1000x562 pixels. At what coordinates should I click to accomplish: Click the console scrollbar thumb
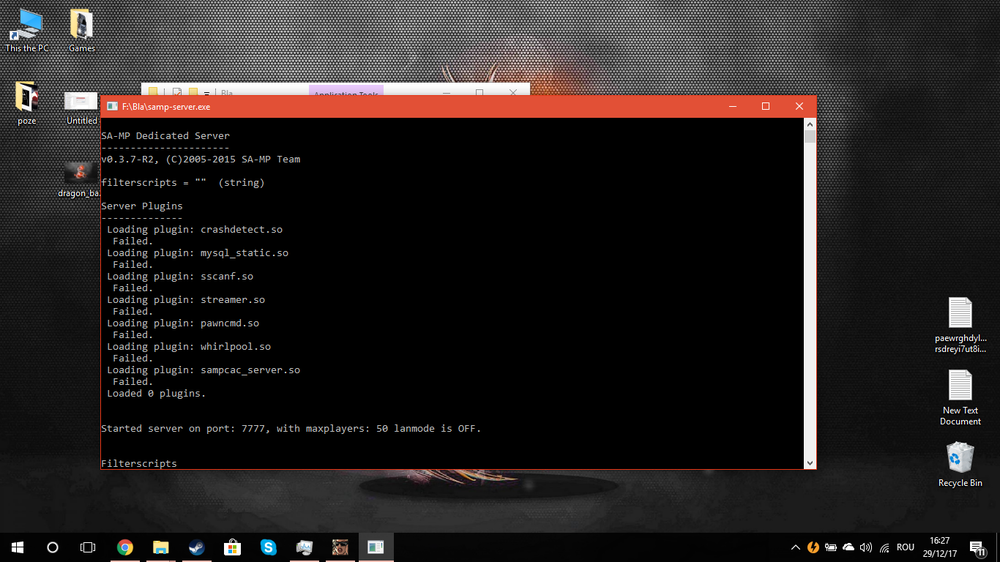810,136
